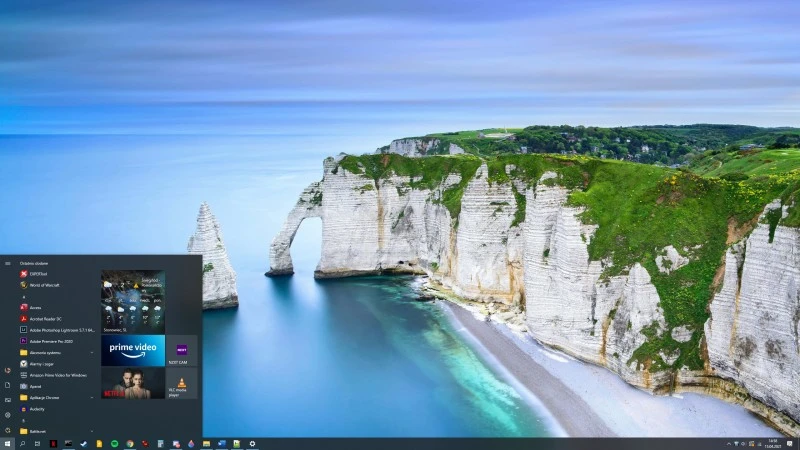Expand the Start menu hamburger icon

(x=8, y=264)
